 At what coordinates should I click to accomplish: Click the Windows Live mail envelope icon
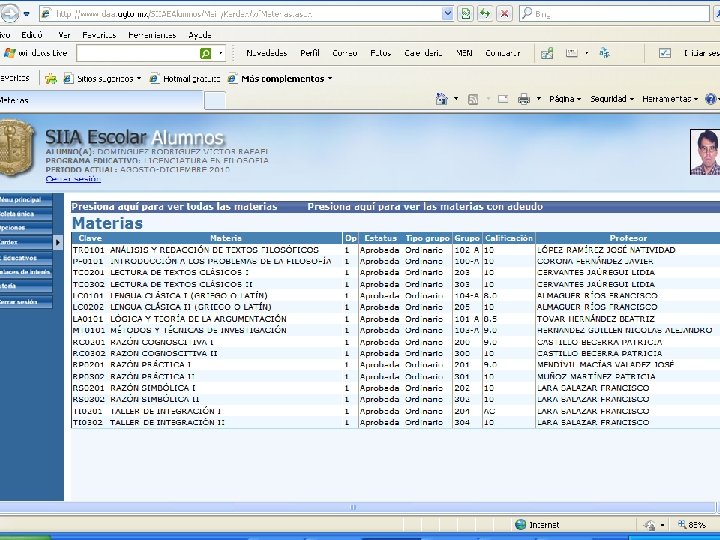click(x=572, y=53)
